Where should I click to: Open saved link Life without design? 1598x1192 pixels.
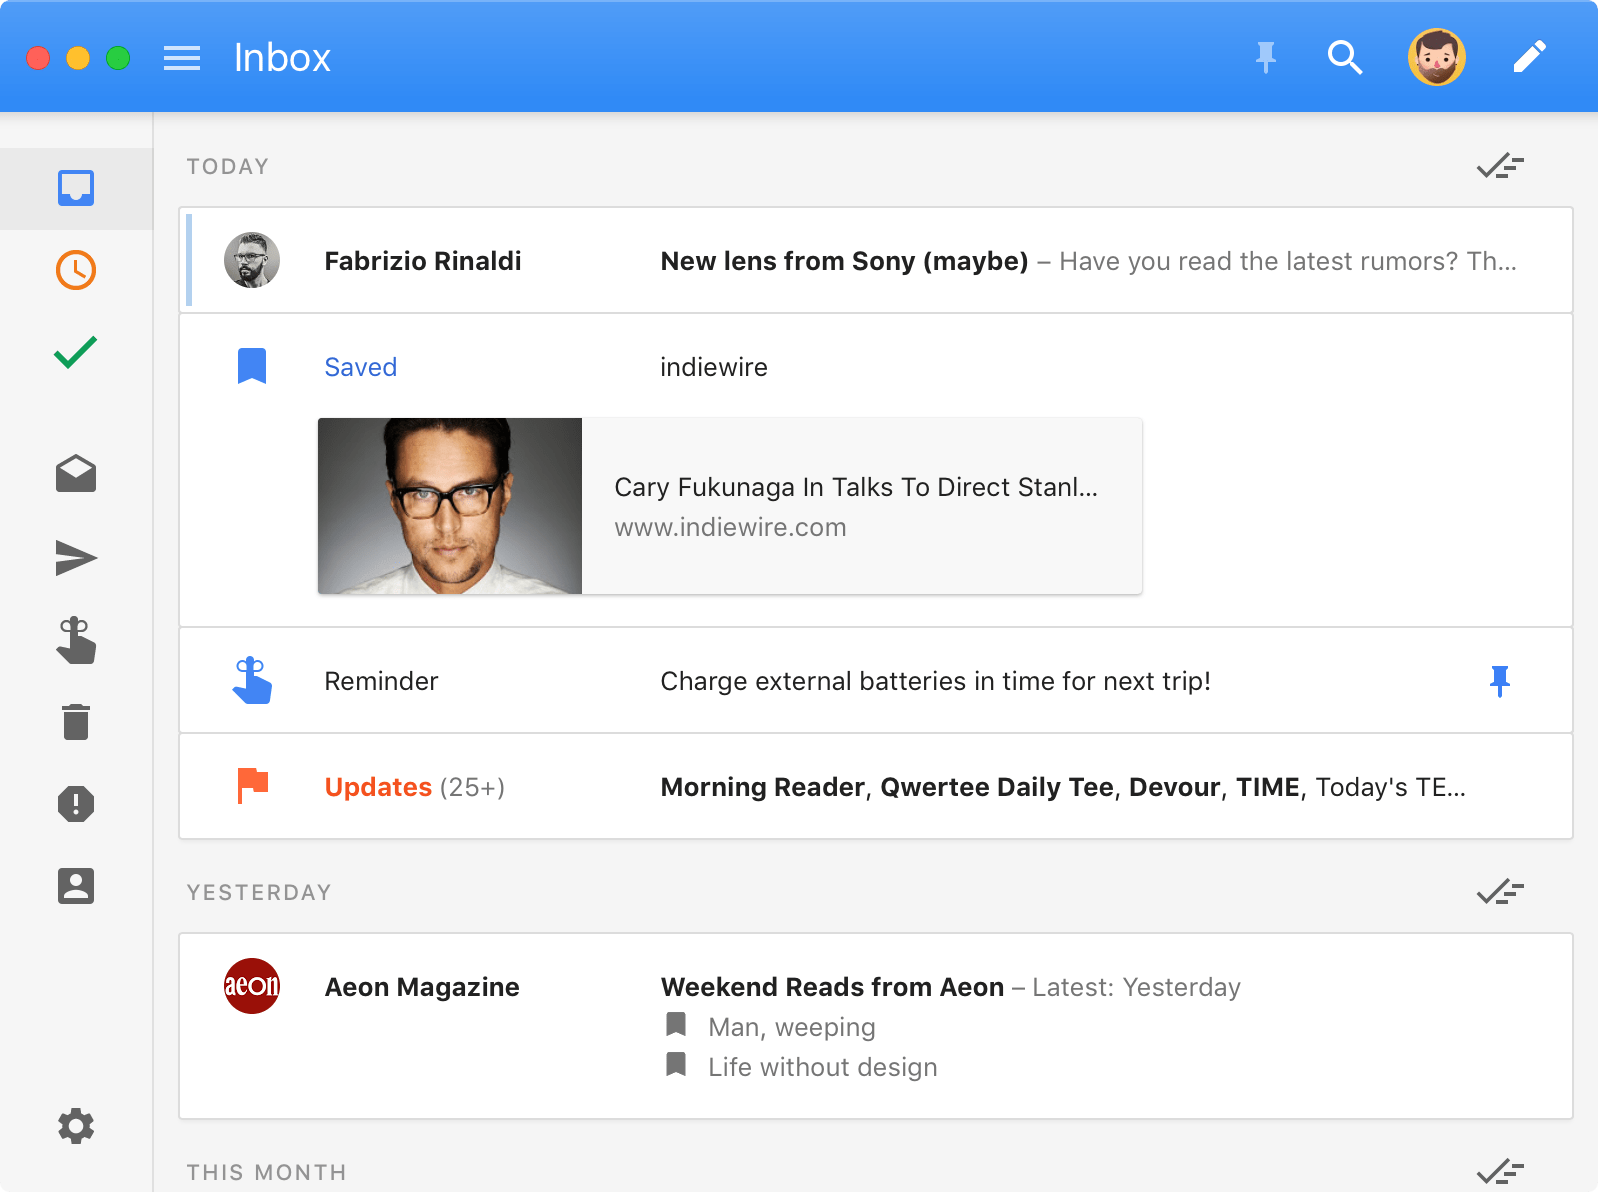click(823, 1067)
